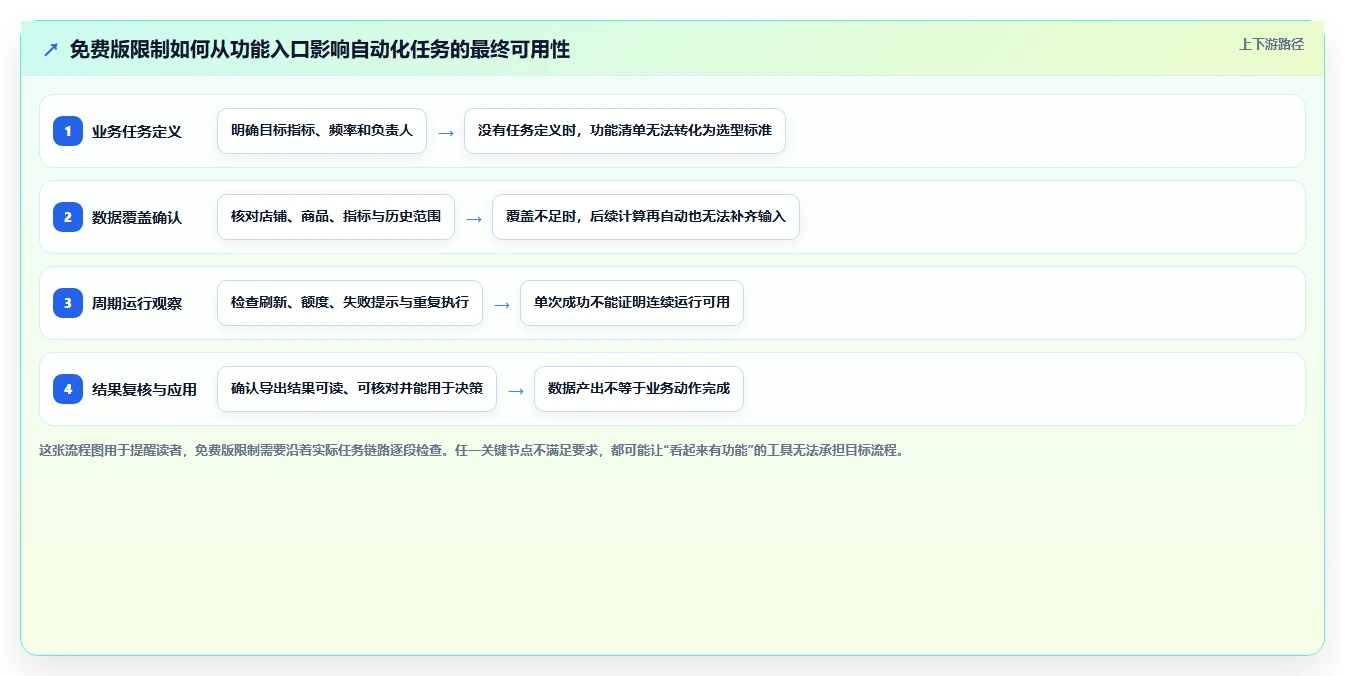Select the 周期运行观察 step label
Viewport: 1345px width, 676px height.
137,304
